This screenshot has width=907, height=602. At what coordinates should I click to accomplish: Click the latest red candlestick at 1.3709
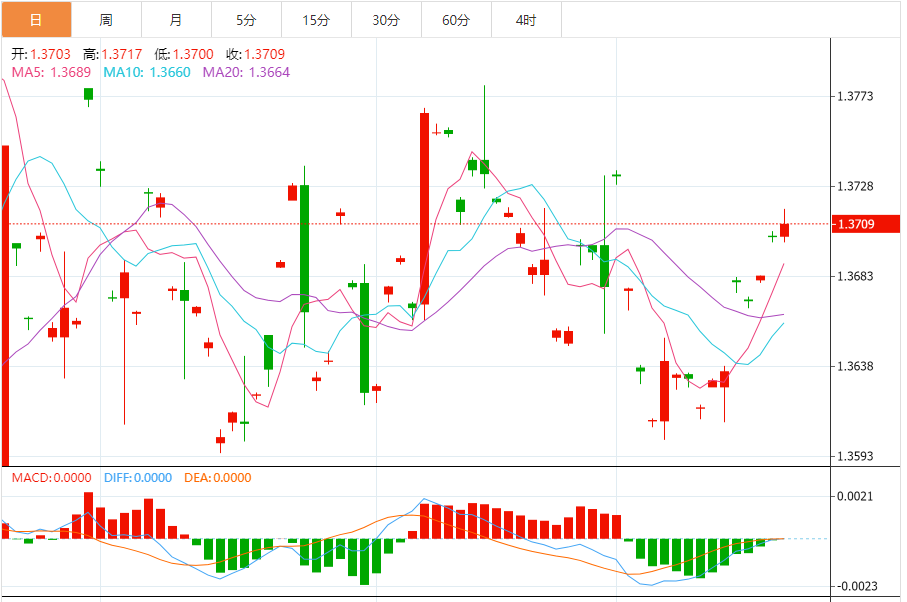[x=784, y=230]
